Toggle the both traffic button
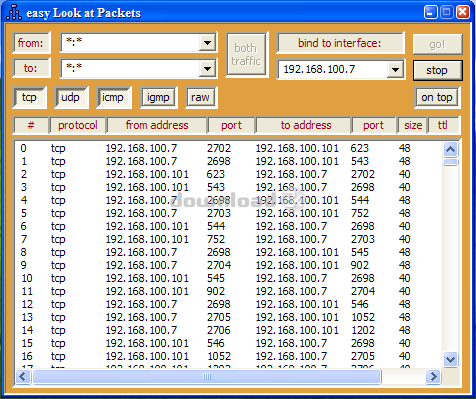476x399 pixels. (246, 54)
